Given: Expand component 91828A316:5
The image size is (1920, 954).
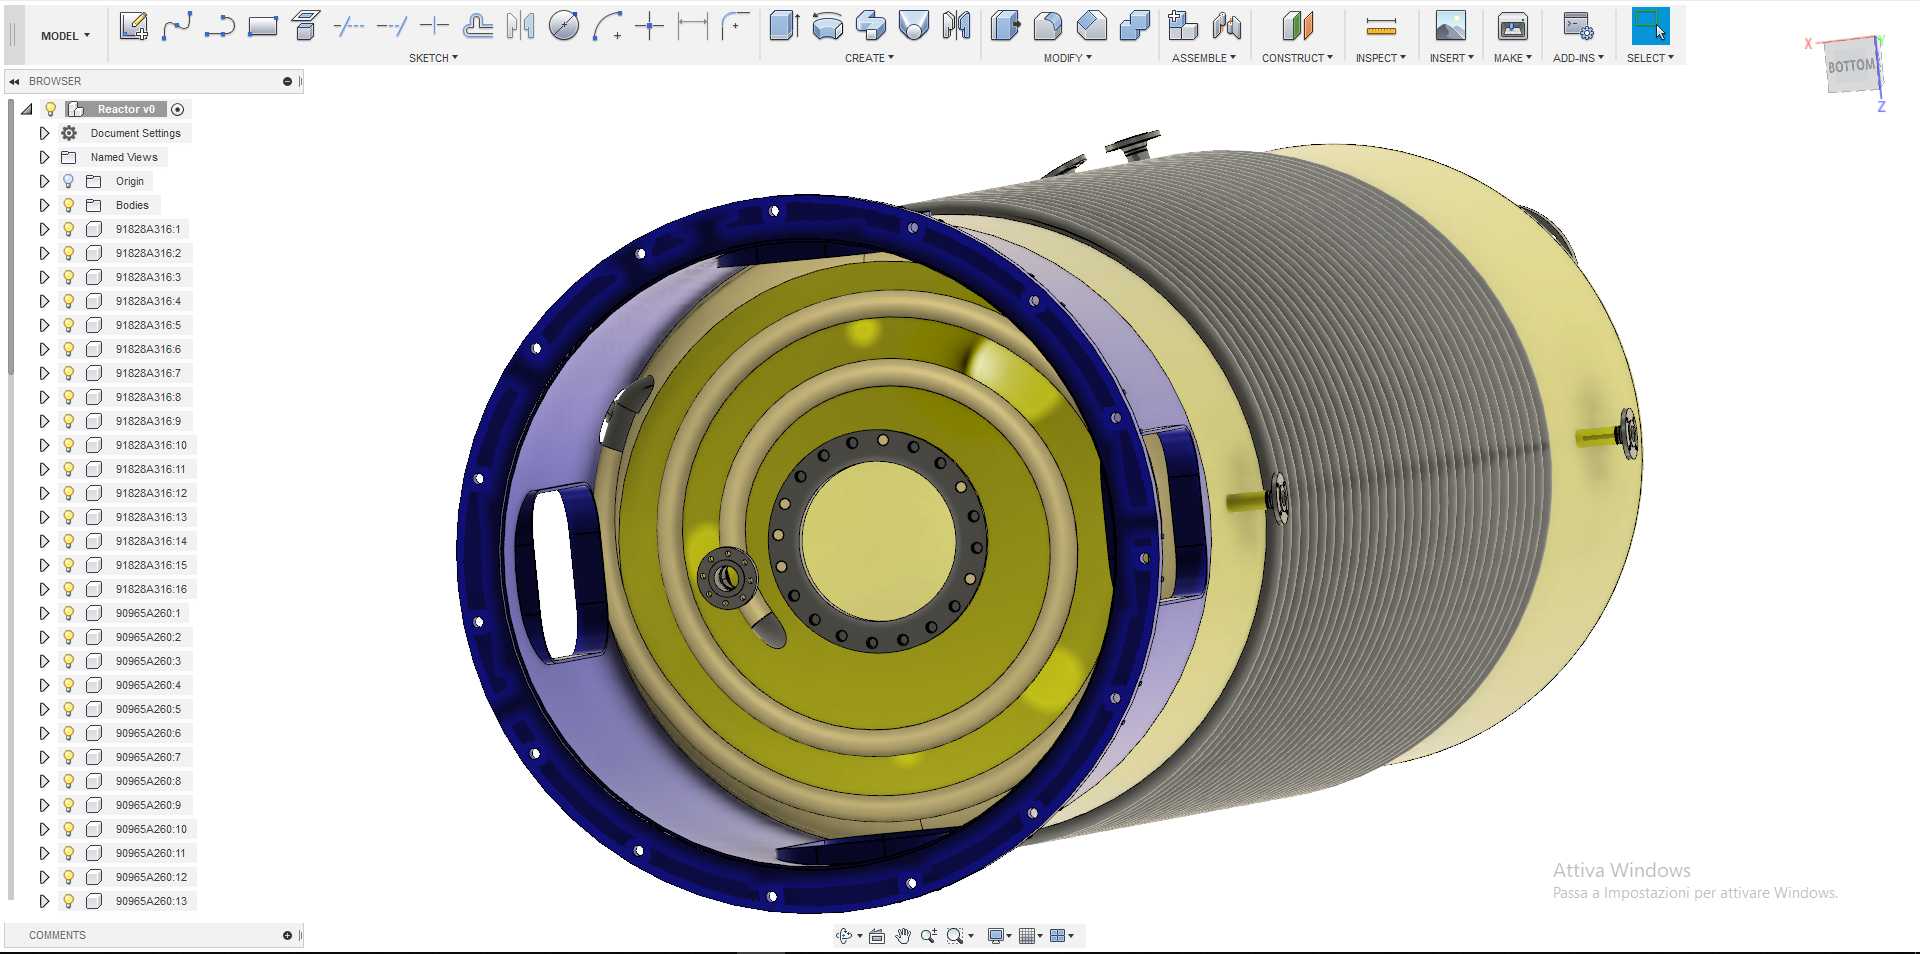Looking at the screenshot, I should pyautogui.click(x=44, y=325).
